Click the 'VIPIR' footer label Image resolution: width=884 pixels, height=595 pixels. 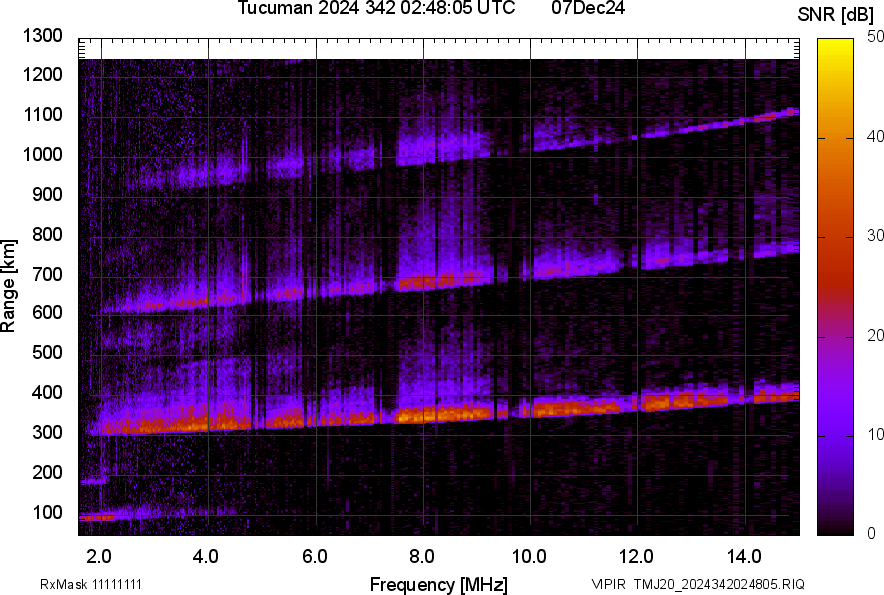tap(609, 584)
